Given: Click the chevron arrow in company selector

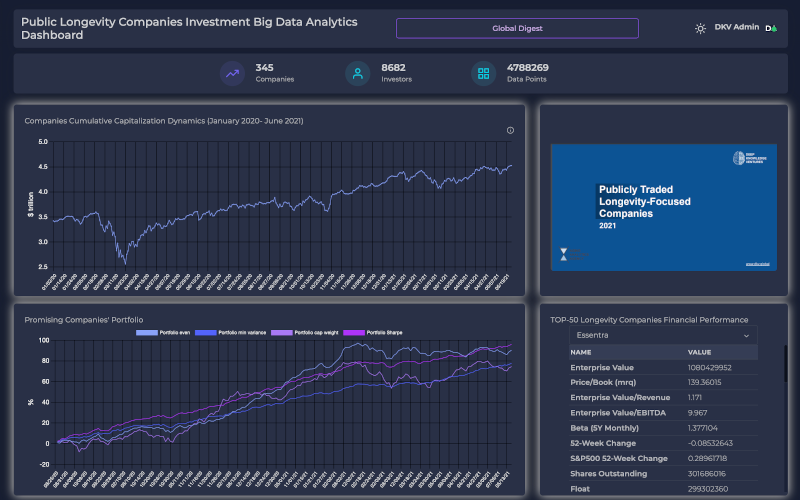Looking at the screenshot, I should tap(747, 336).
